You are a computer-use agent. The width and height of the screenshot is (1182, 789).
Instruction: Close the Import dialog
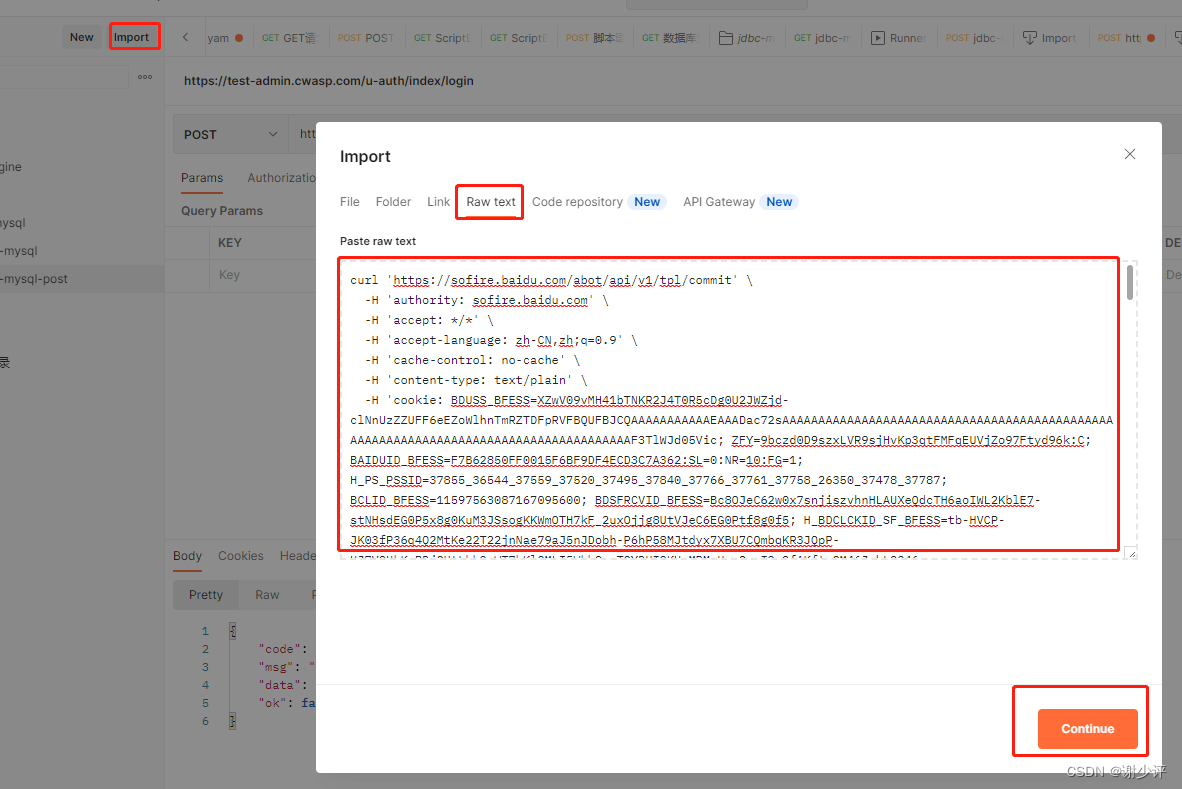point(1129,154)
